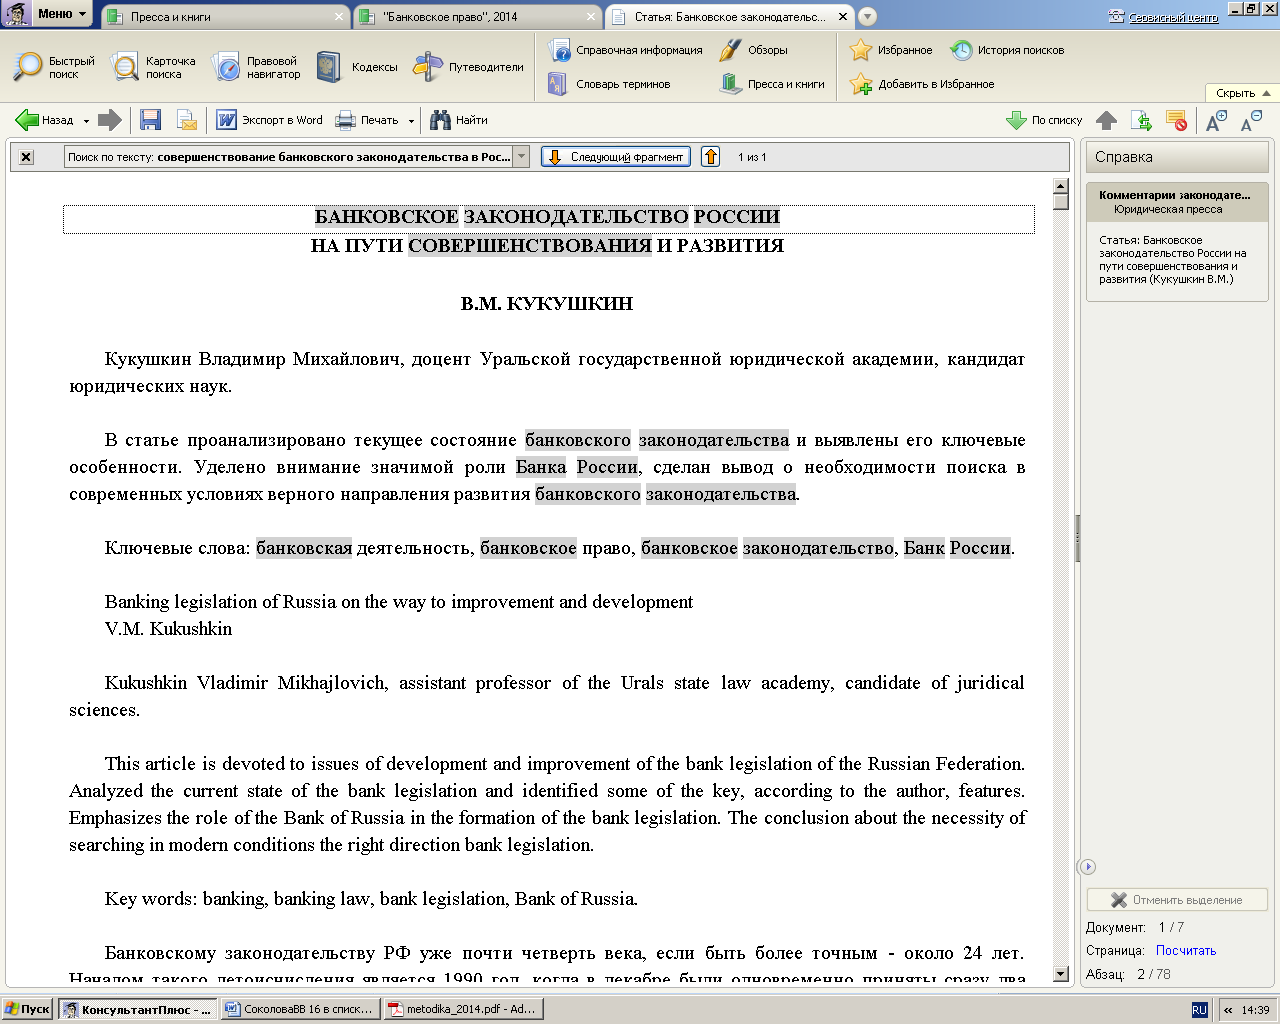The height and width of the screenshot is (1024, 1280).
Task: Click Следующий фрагмент button
Action: pyautogui.click(x=616, y=157)
